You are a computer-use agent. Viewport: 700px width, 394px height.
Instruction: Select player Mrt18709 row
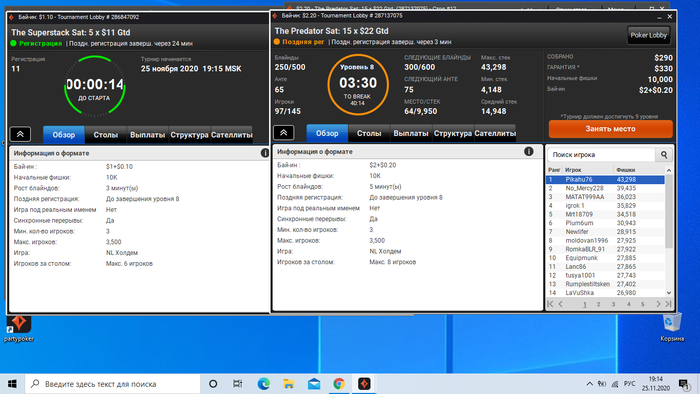click(605, 214)
